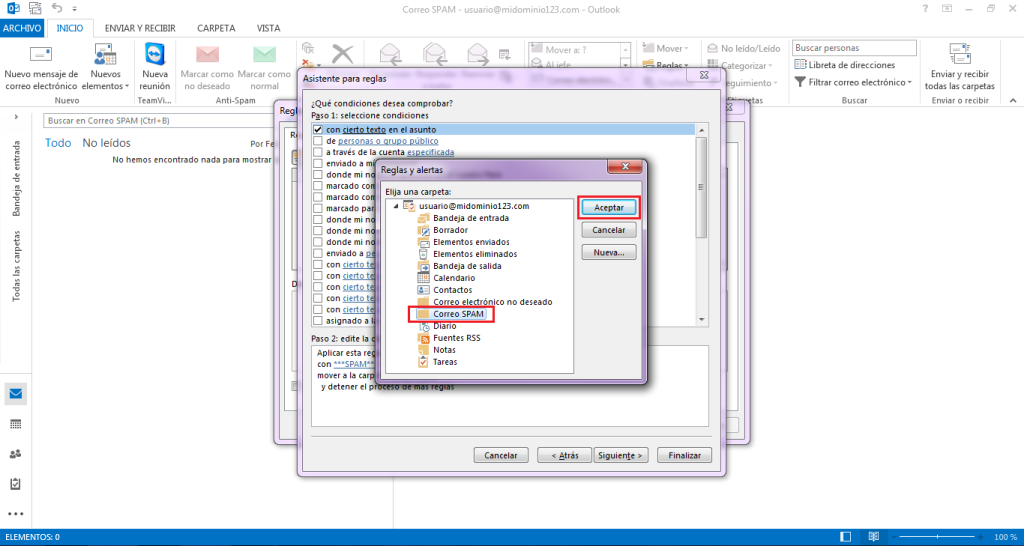Open the ARCHIVO tab
Viewport: 1024px width, 546px height.
(22, 28)
